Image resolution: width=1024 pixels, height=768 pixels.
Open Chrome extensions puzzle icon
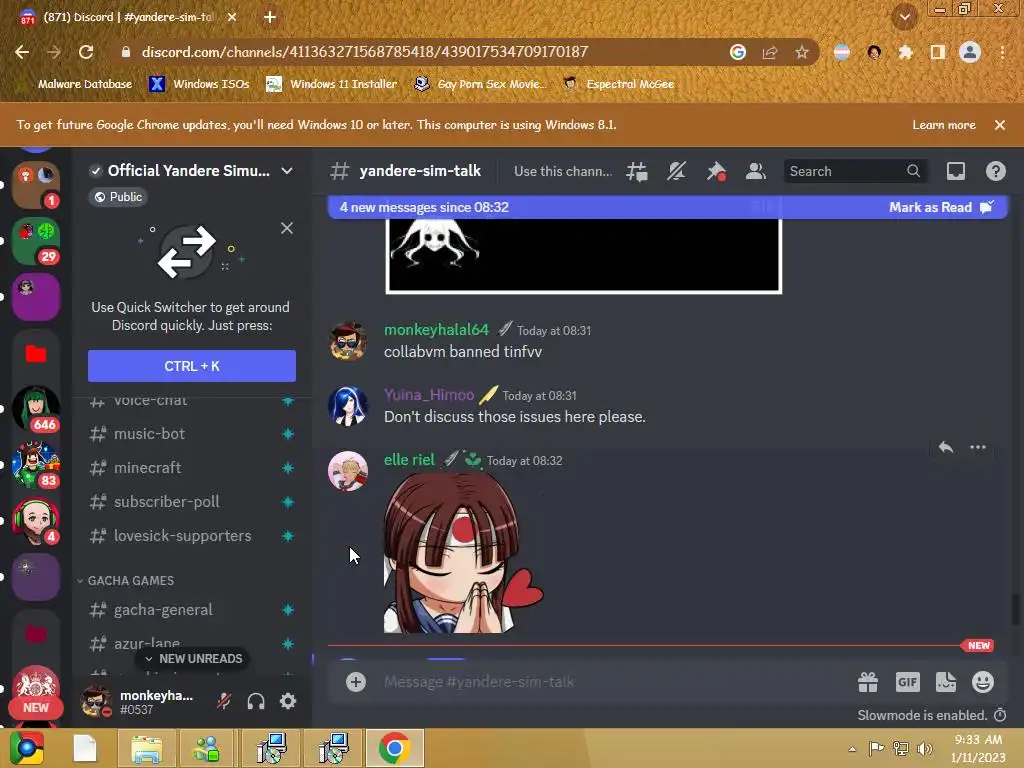(x=905, y=52)
